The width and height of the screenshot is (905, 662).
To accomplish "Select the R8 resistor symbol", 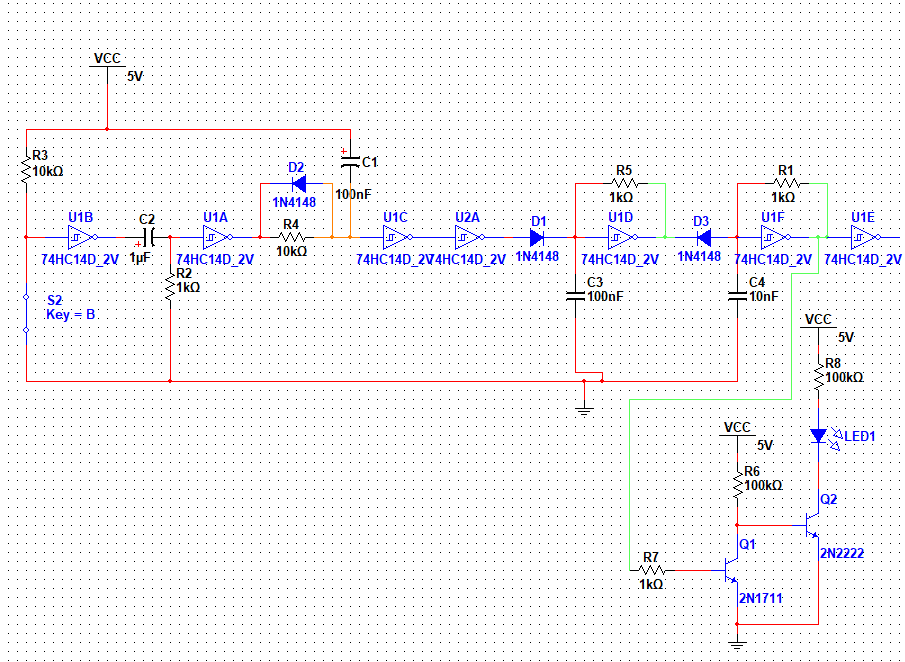I will (818, 375).
